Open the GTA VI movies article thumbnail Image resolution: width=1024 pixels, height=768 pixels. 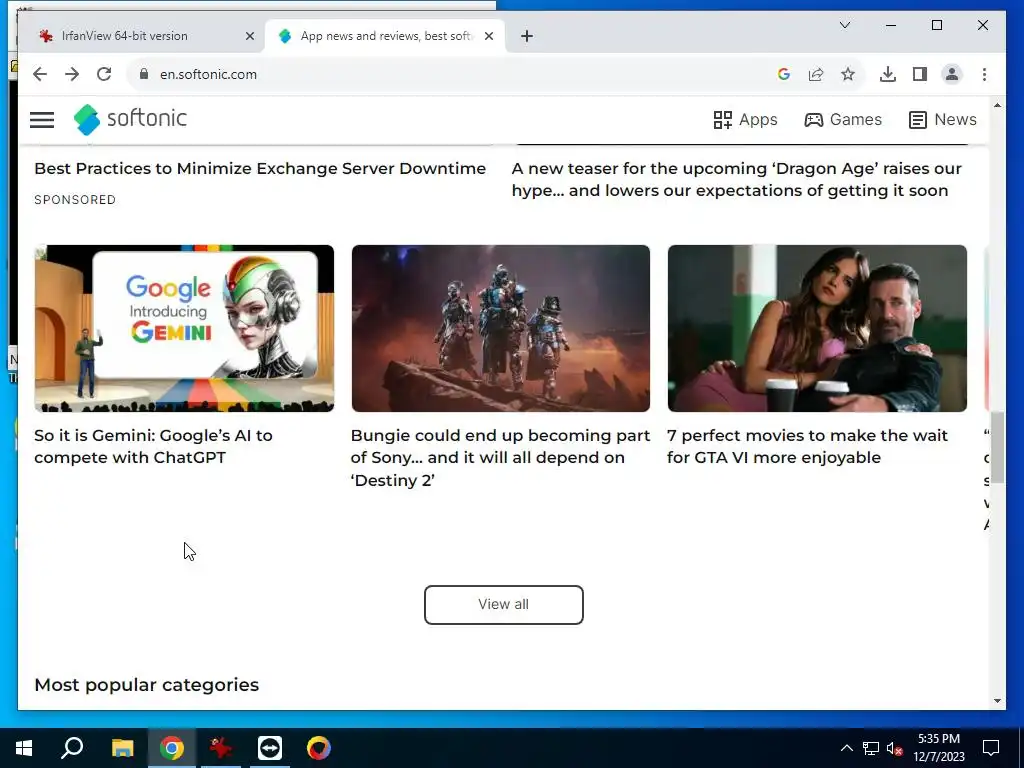pyautogui.click(x=817, y=328)
